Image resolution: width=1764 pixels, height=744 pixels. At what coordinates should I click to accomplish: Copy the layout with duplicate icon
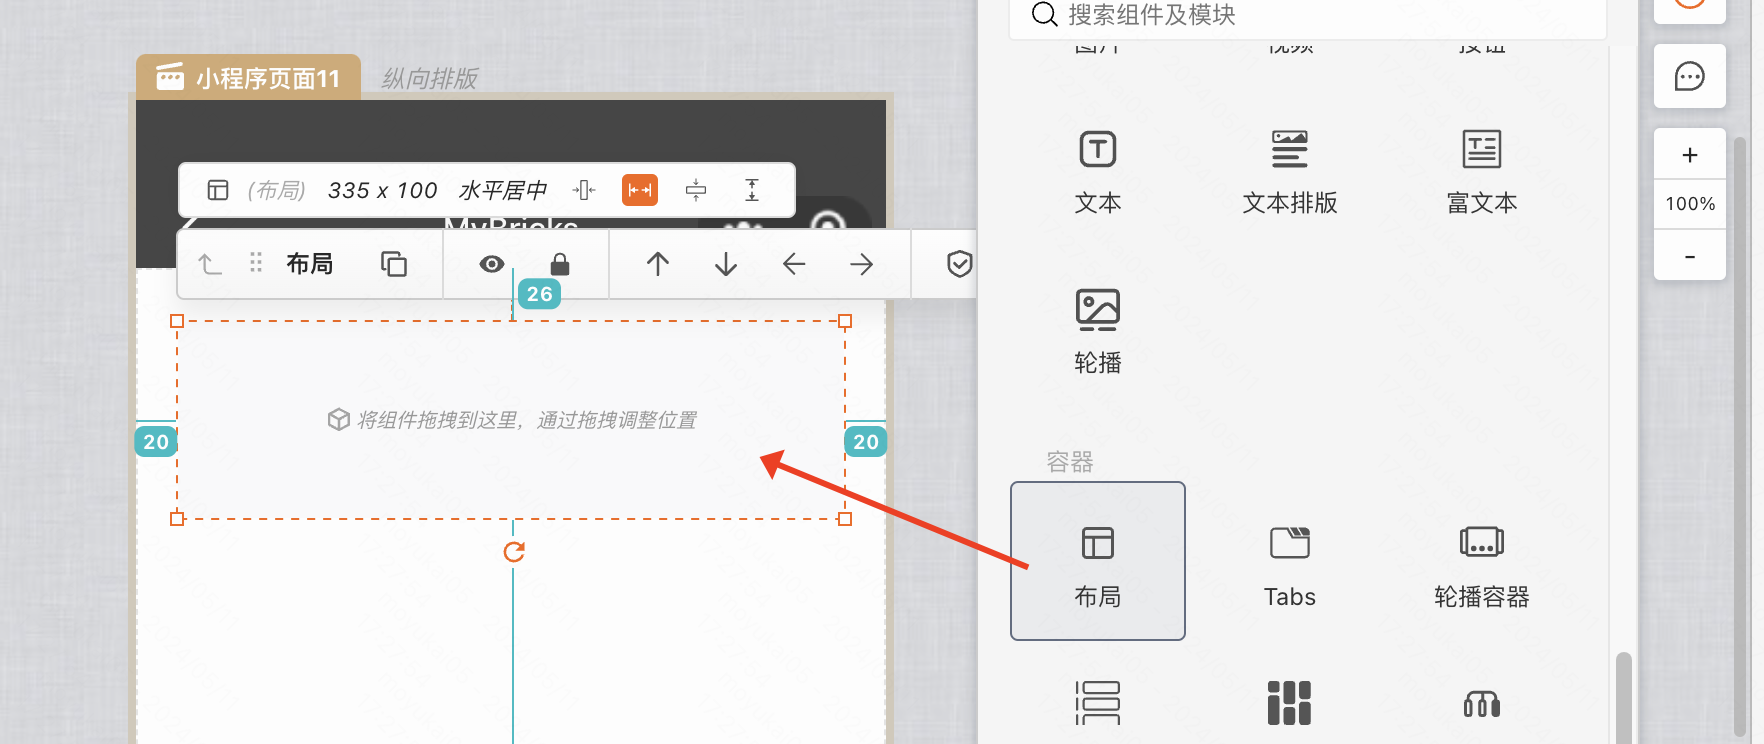coord(394,264)
